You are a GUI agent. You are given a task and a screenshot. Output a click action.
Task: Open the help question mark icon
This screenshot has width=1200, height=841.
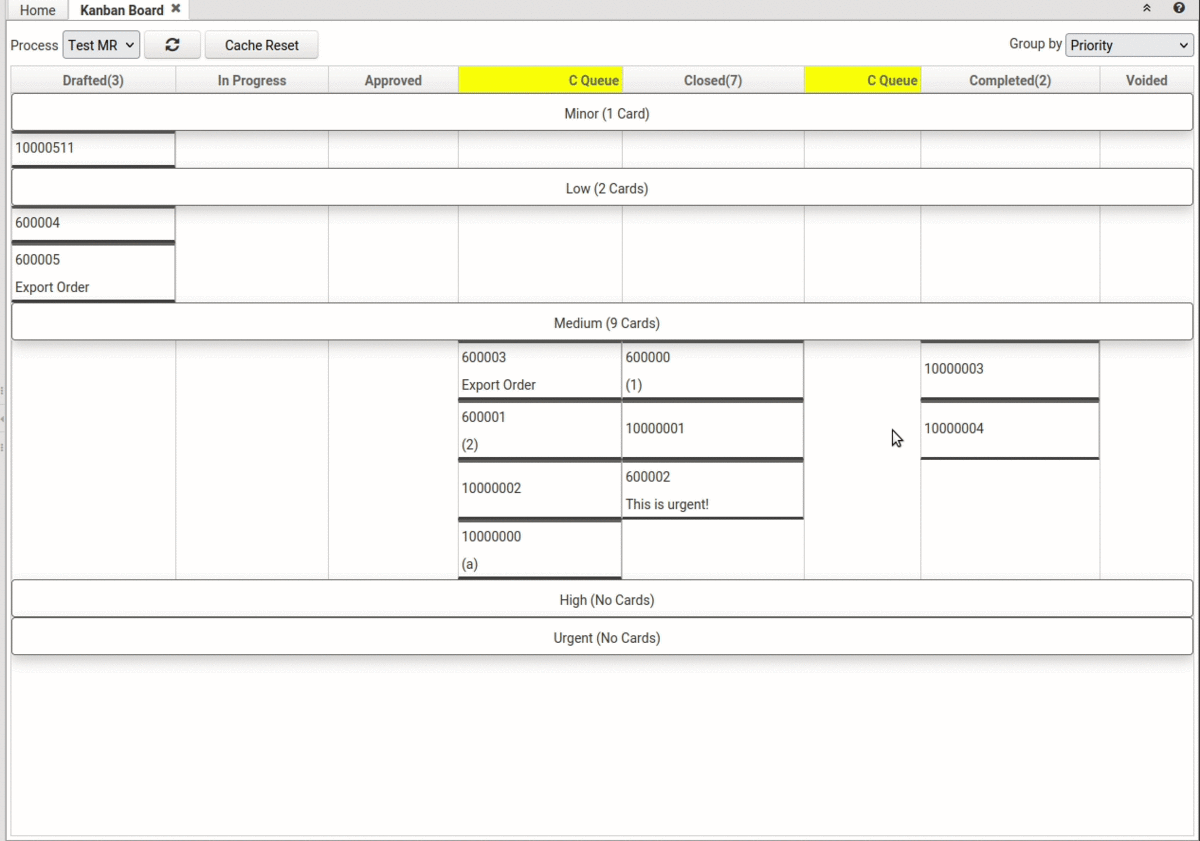[x=1179, y=8]
